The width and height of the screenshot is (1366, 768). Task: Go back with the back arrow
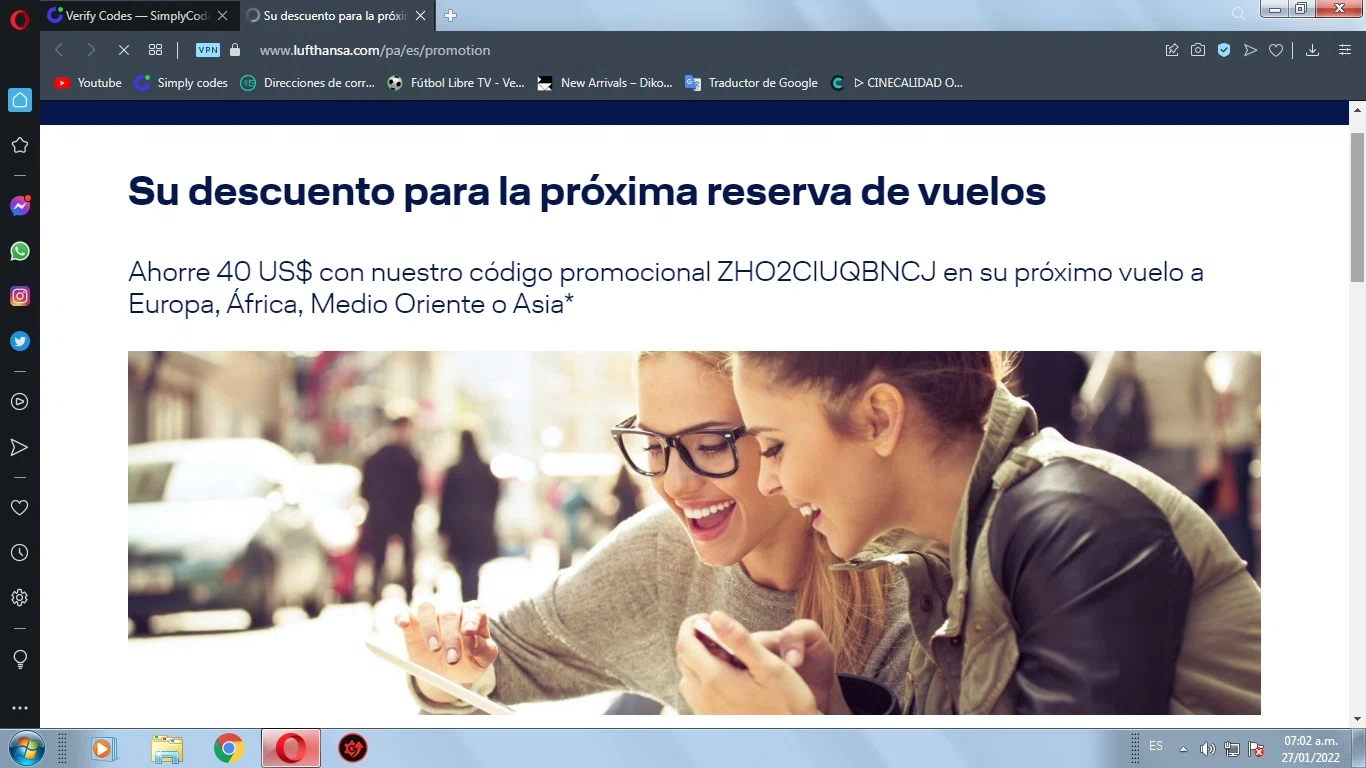pos(59,50)
